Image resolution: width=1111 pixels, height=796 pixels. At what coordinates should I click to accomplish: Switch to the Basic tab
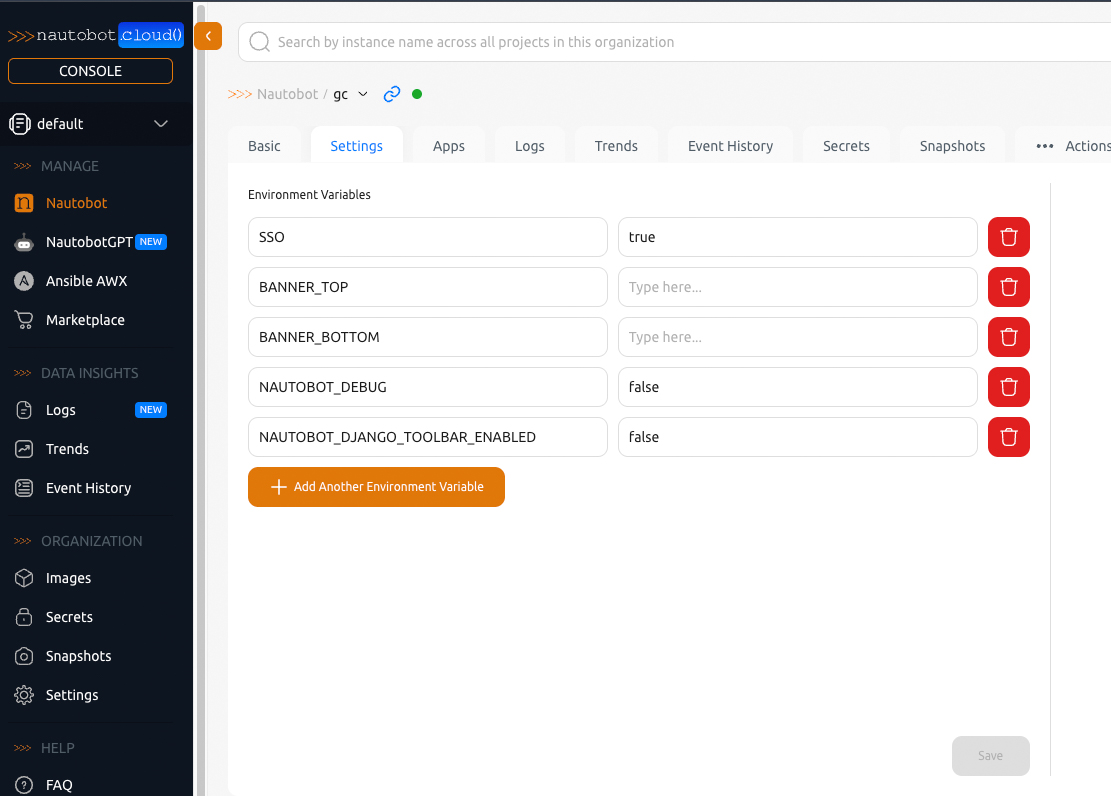pyautogui.click(x=264, y=145)
